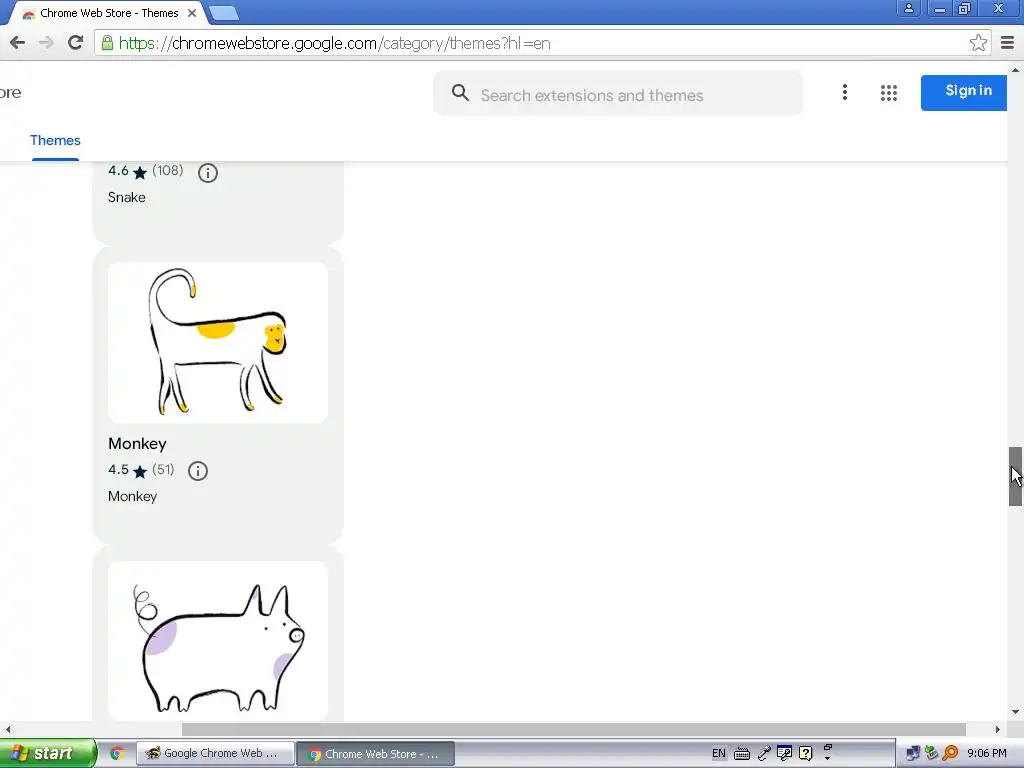Open the on-screen keyboard tray icon

(x=742, y=754)
